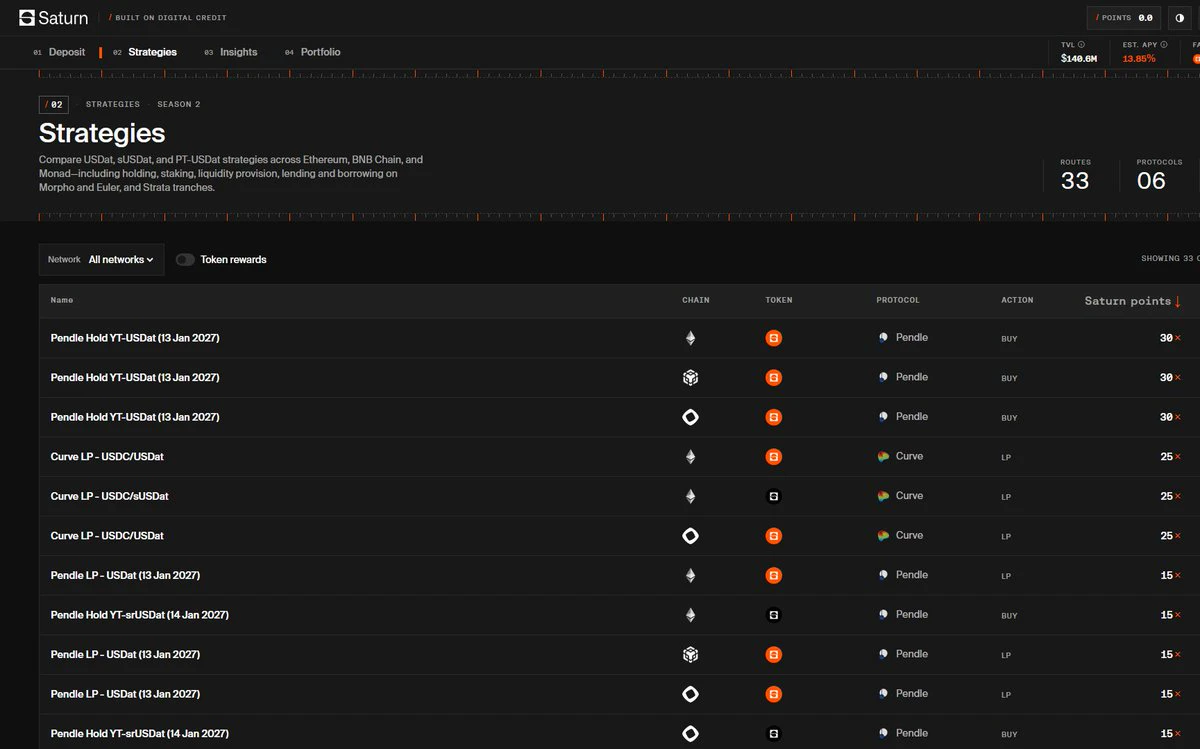Click the Strategies page heading
1200x749 pixels.
click(x=102, y=133)
